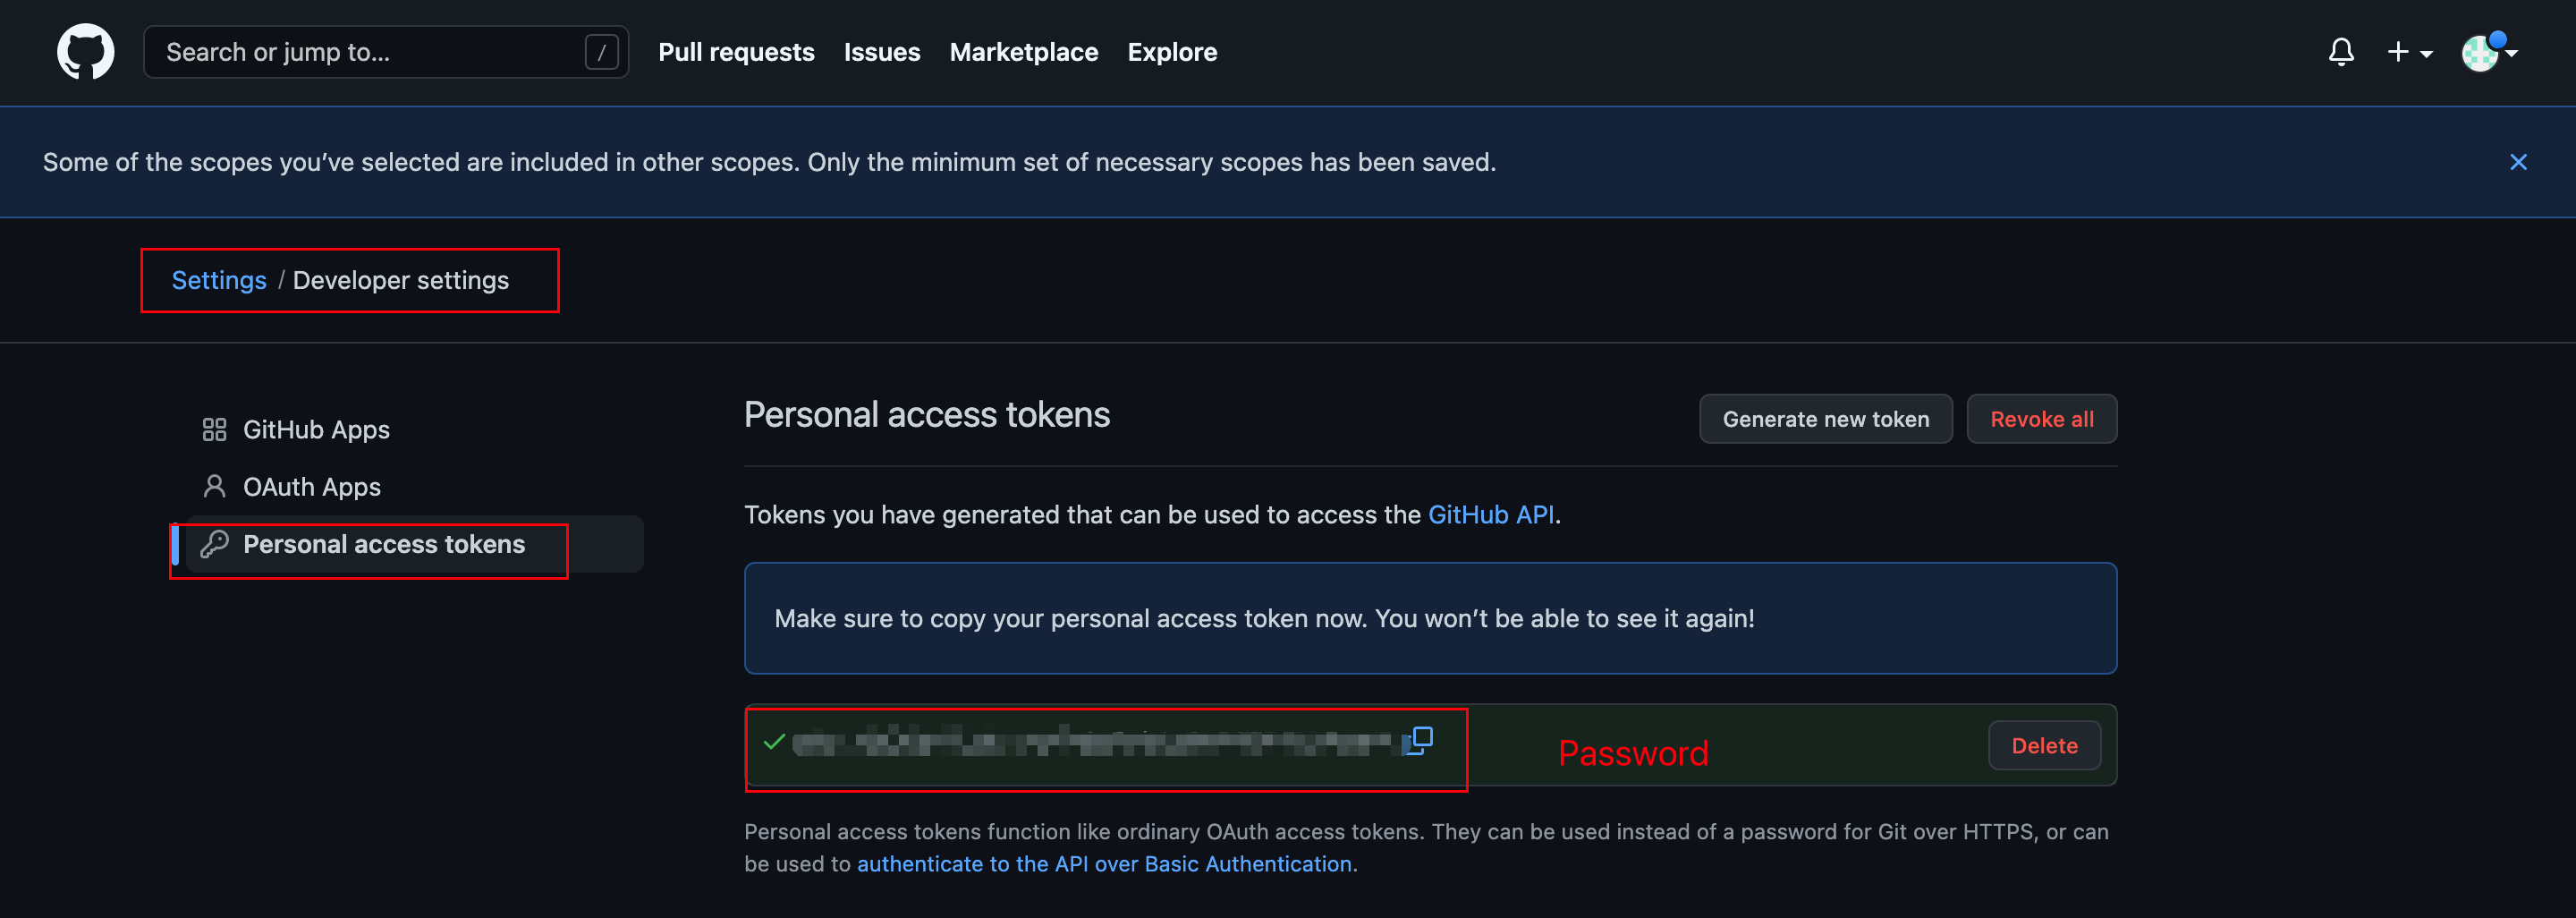The image size is (2576, 918).
Task: Dismiss the scopes notice banner
Action: point(2518,162)
